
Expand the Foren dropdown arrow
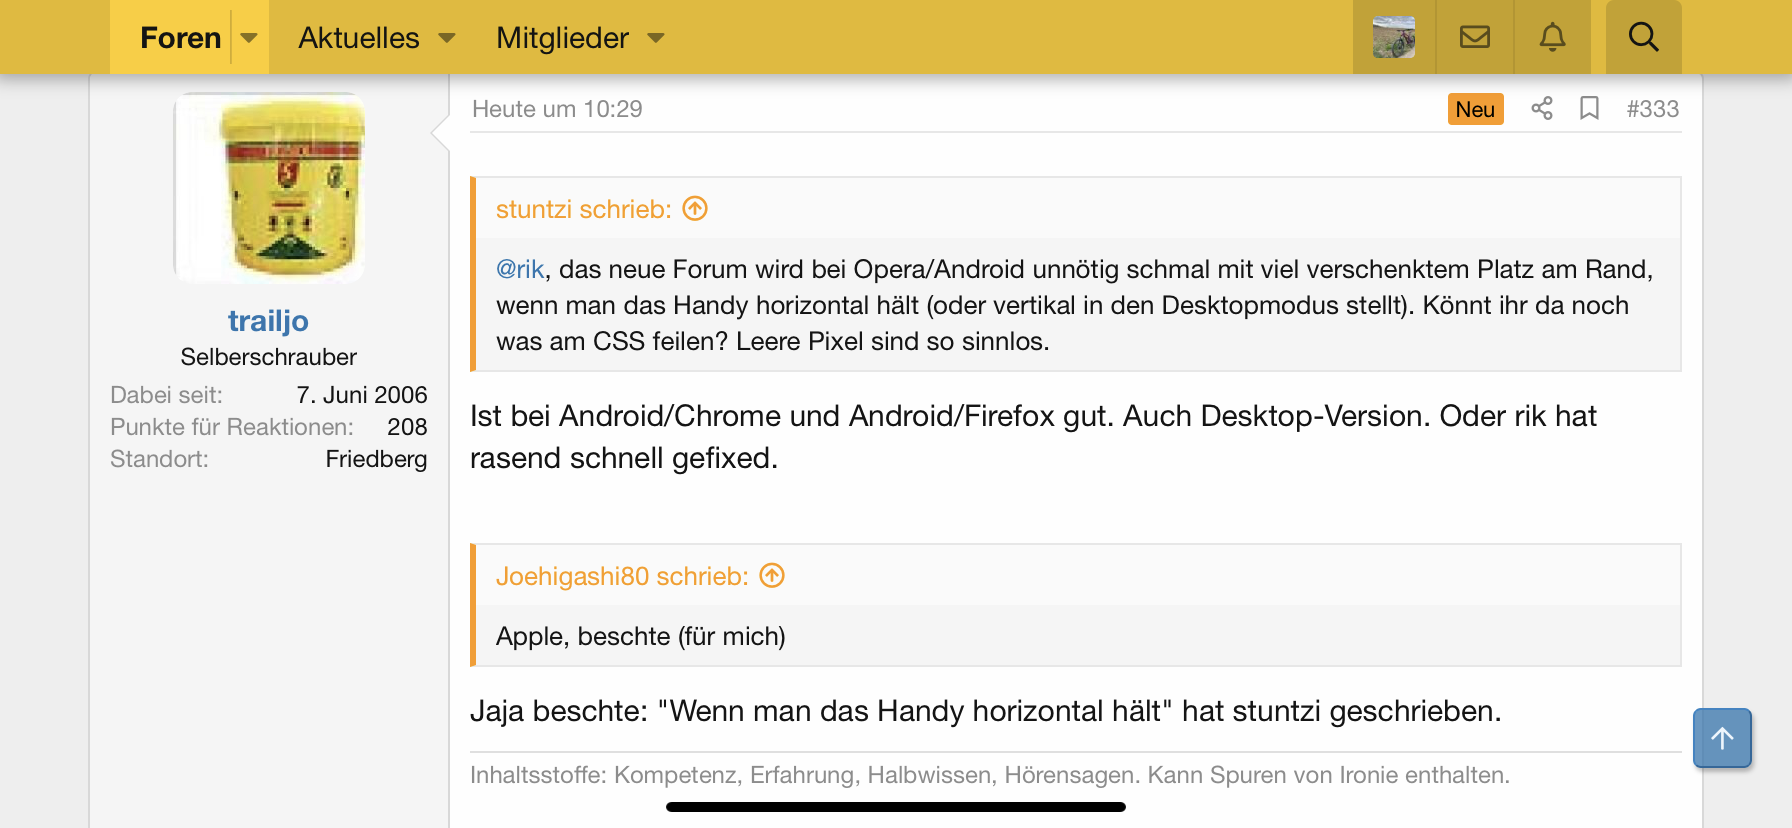(x=249, y=38)
